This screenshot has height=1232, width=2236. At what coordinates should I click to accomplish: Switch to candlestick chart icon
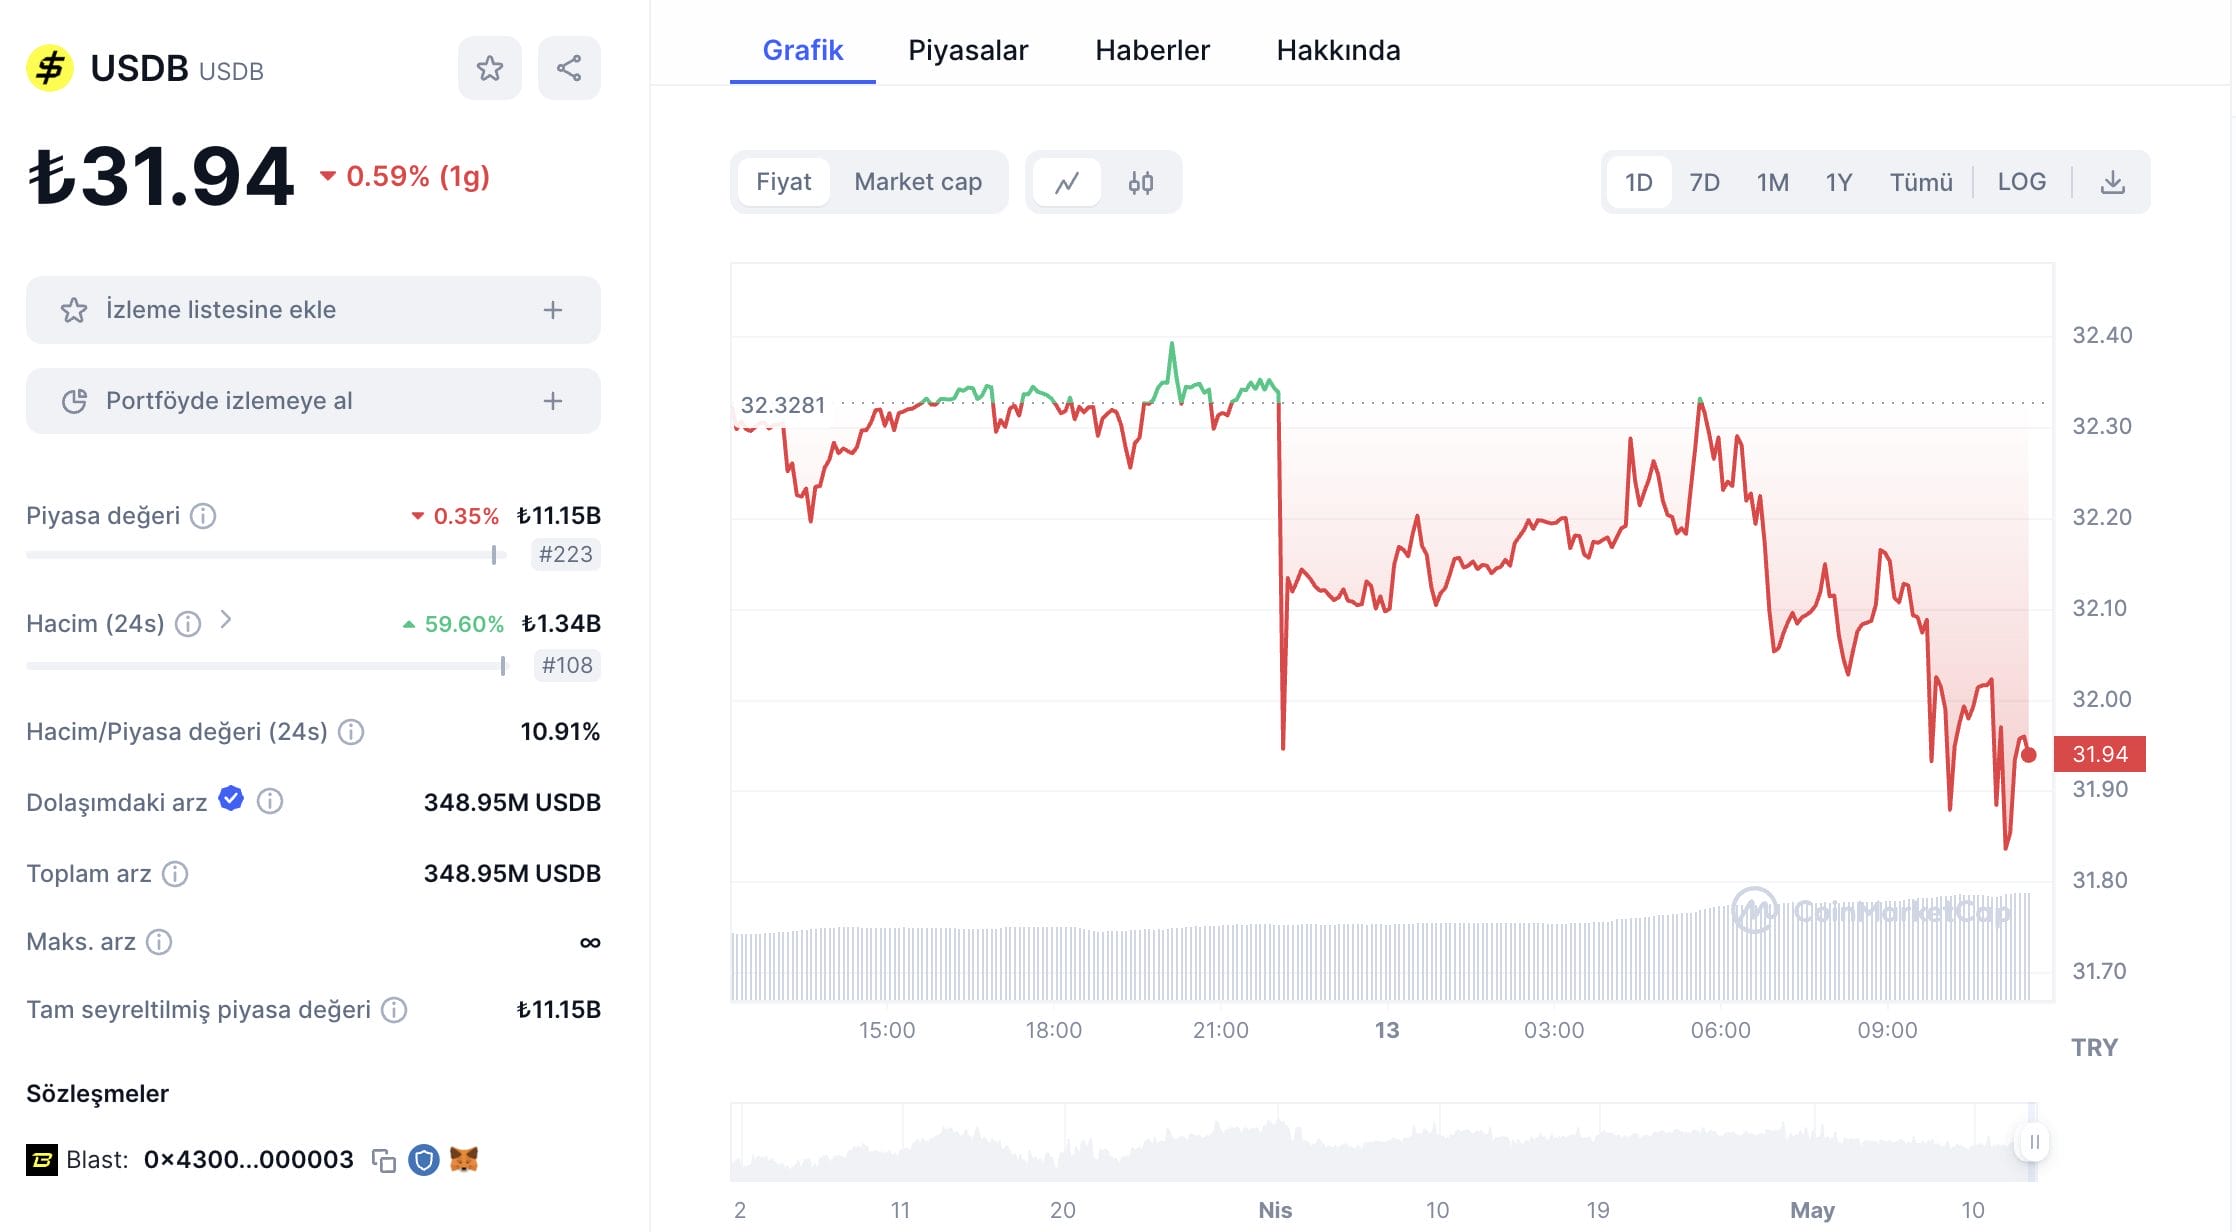point(1141,182)
